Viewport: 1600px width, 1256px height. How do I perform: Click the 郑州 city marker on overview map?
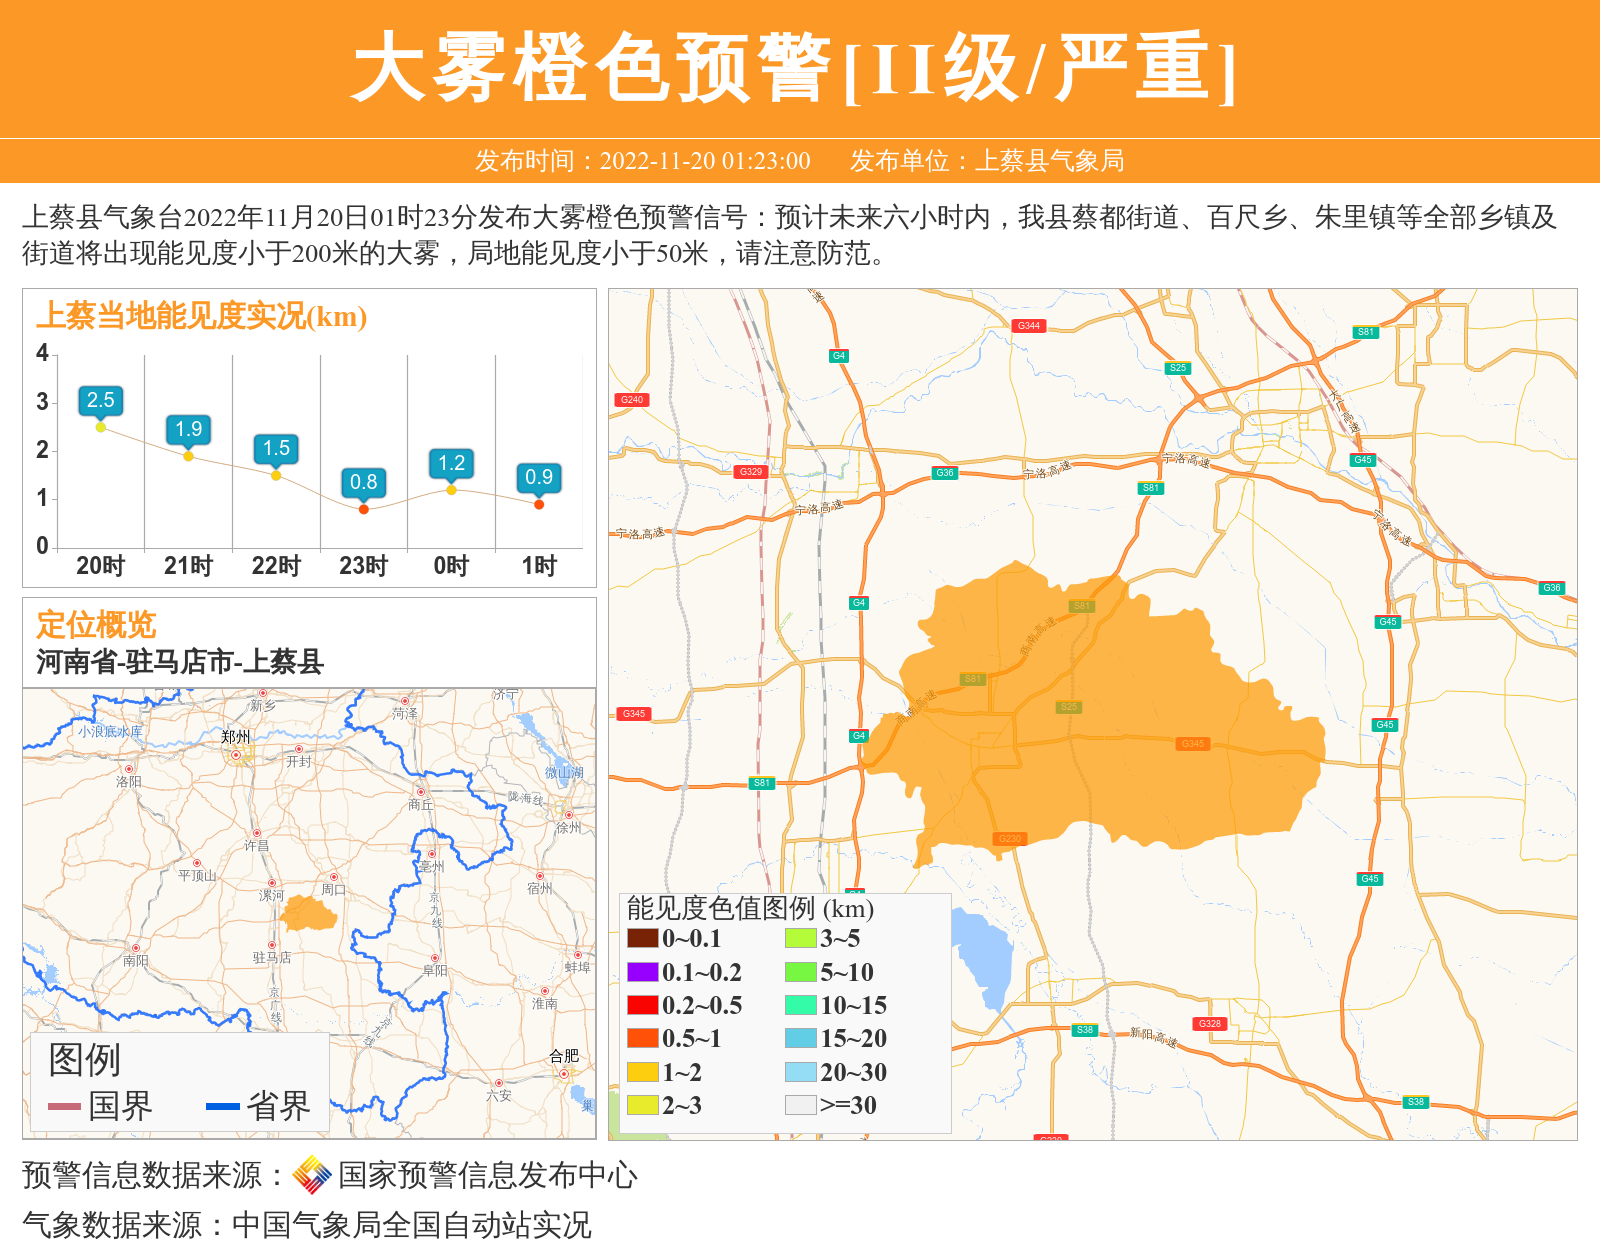point(236,755)
